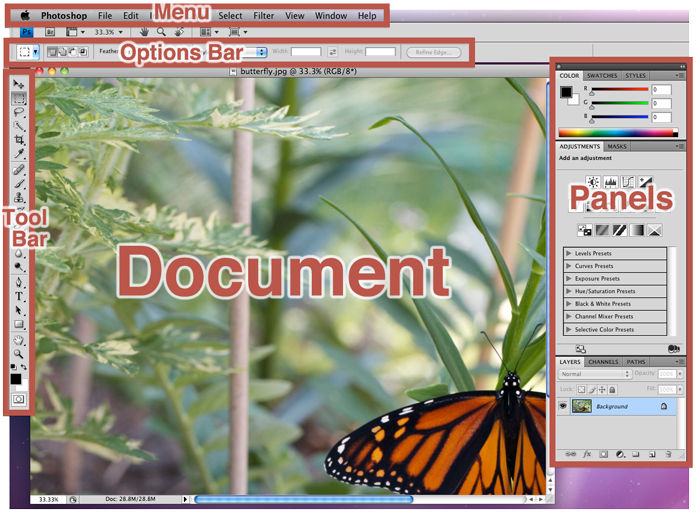Select the Healing Brush tool
The image size is (698, 518).
tap(18, 170)
